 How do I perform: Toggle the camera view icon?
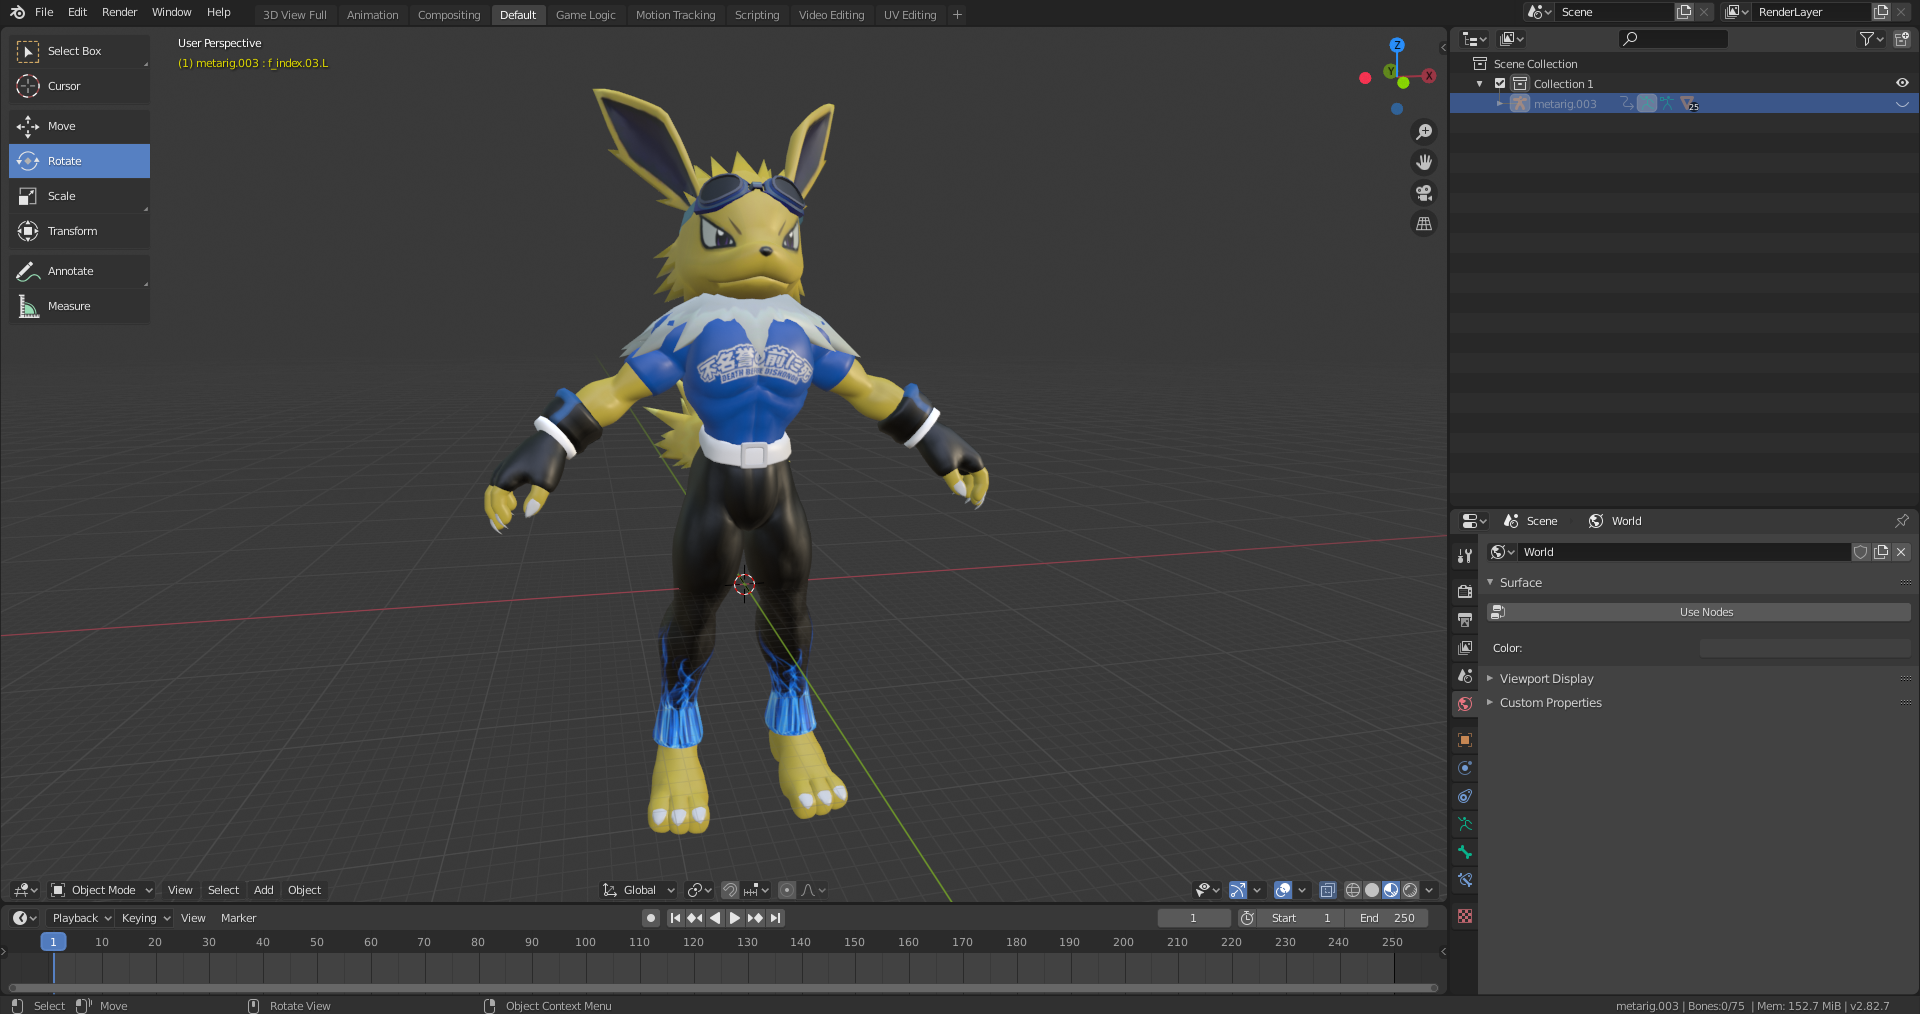pos(1424,193)
